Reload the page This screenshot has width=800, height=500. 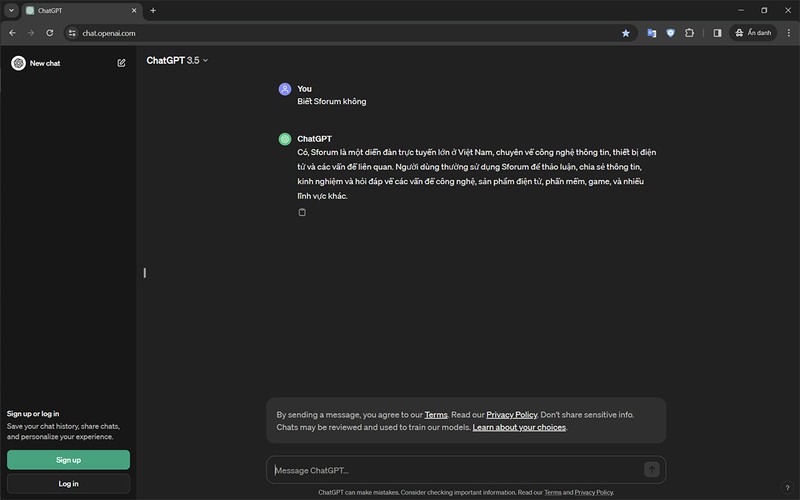coord(49,33)
